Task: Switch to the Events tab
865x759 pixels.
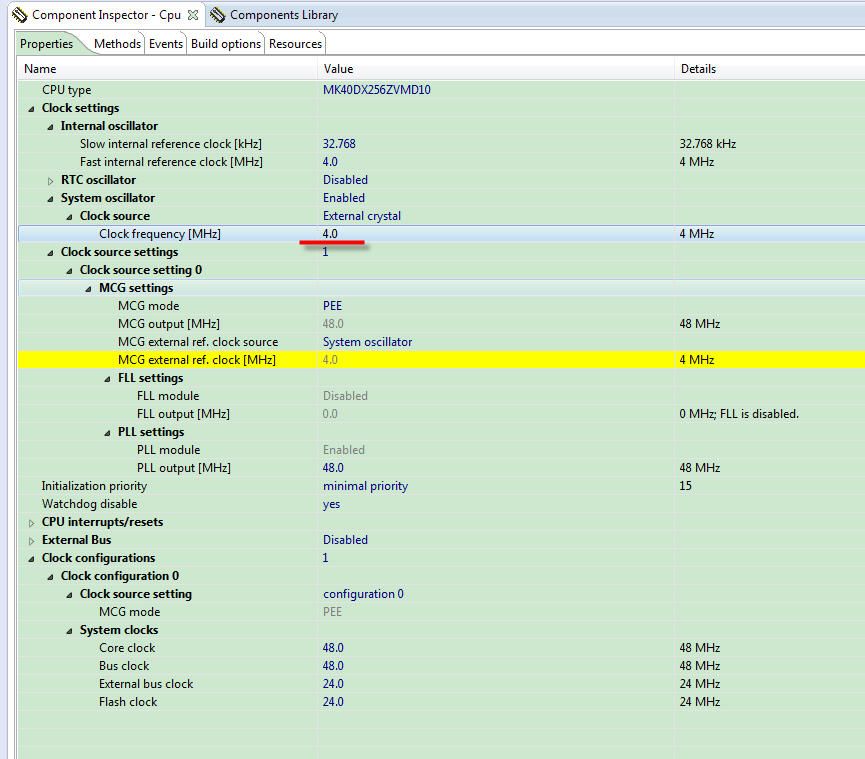Action: [165, 43]
